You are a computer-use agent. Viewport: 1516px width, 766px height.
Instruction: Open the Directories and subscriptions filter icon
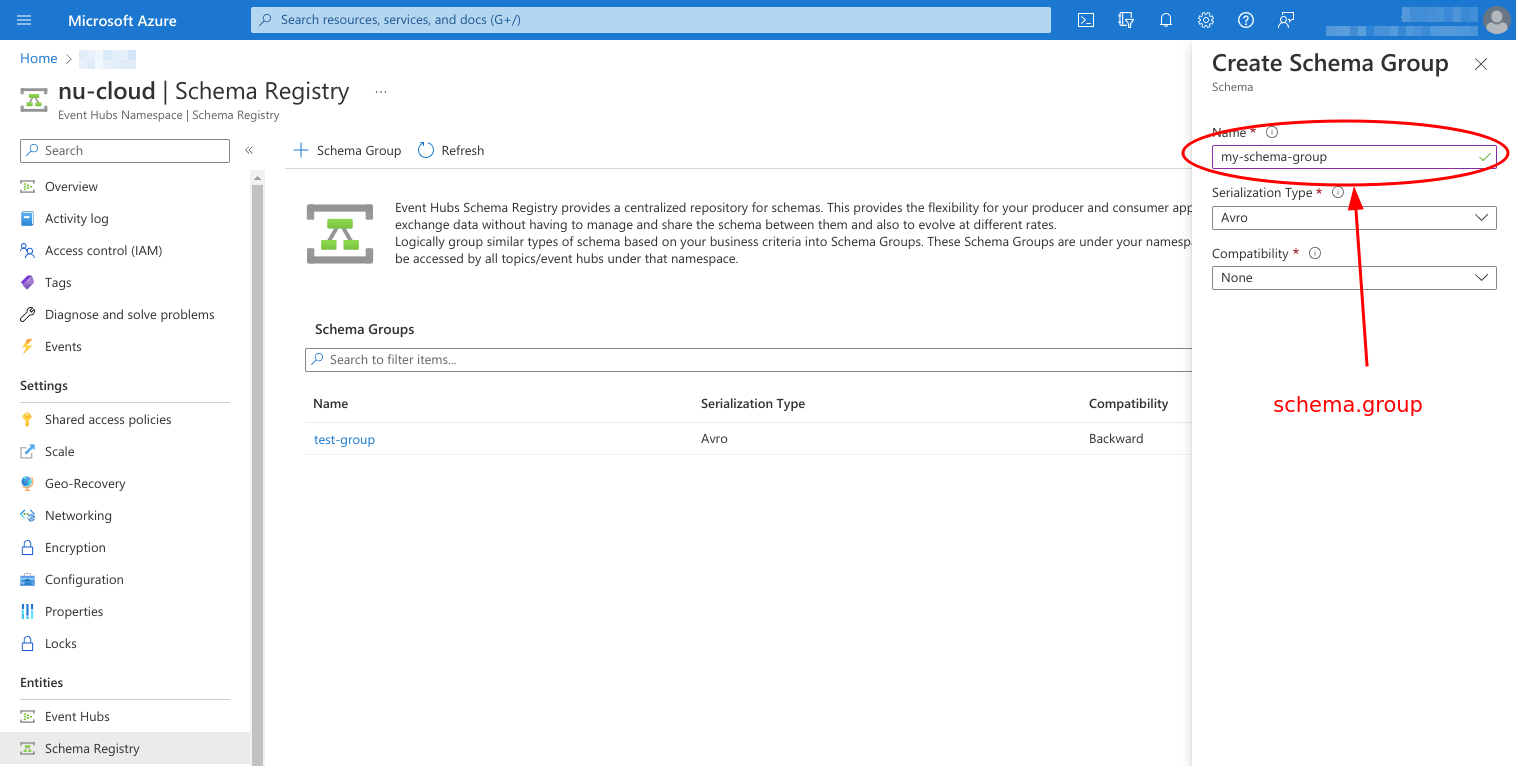pos(1126,20)
